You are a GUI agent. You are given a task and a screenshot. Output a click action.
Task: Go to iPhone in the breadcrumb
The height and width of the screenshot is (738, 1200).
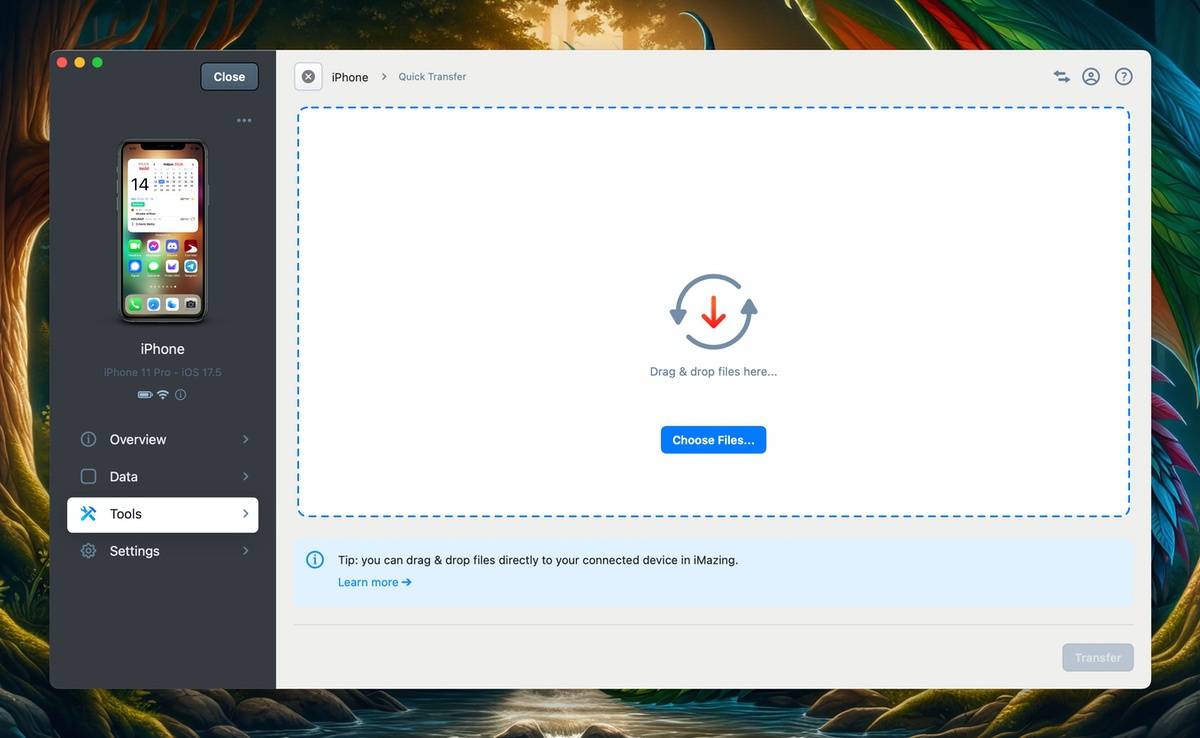coord(350,77)
